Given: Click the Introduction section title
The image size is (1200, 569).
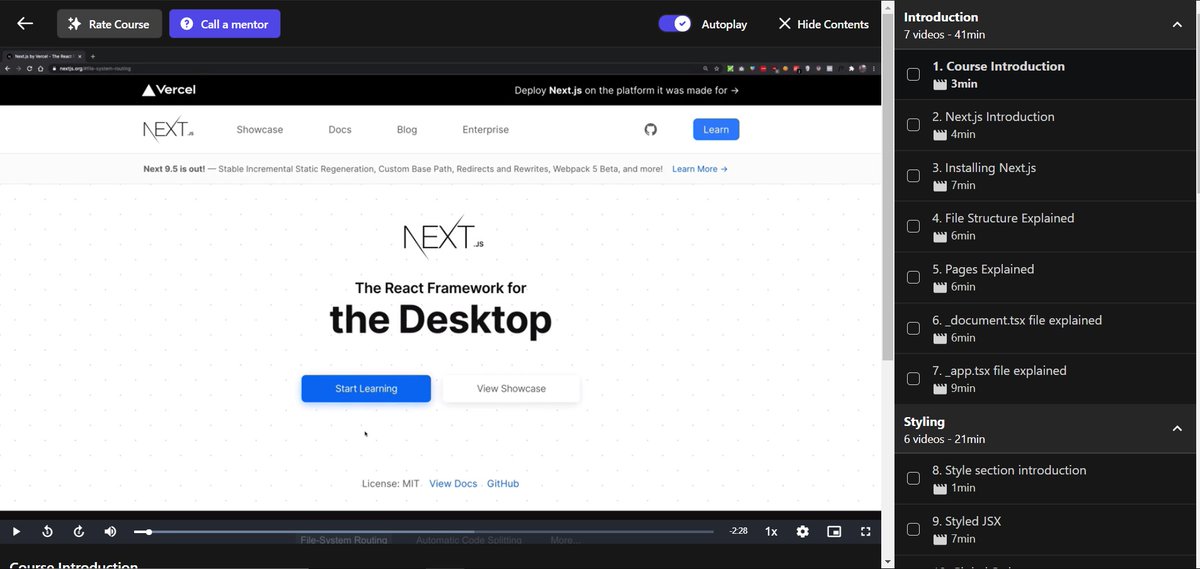Looking at the screenshot, I should tap(941, 17).
